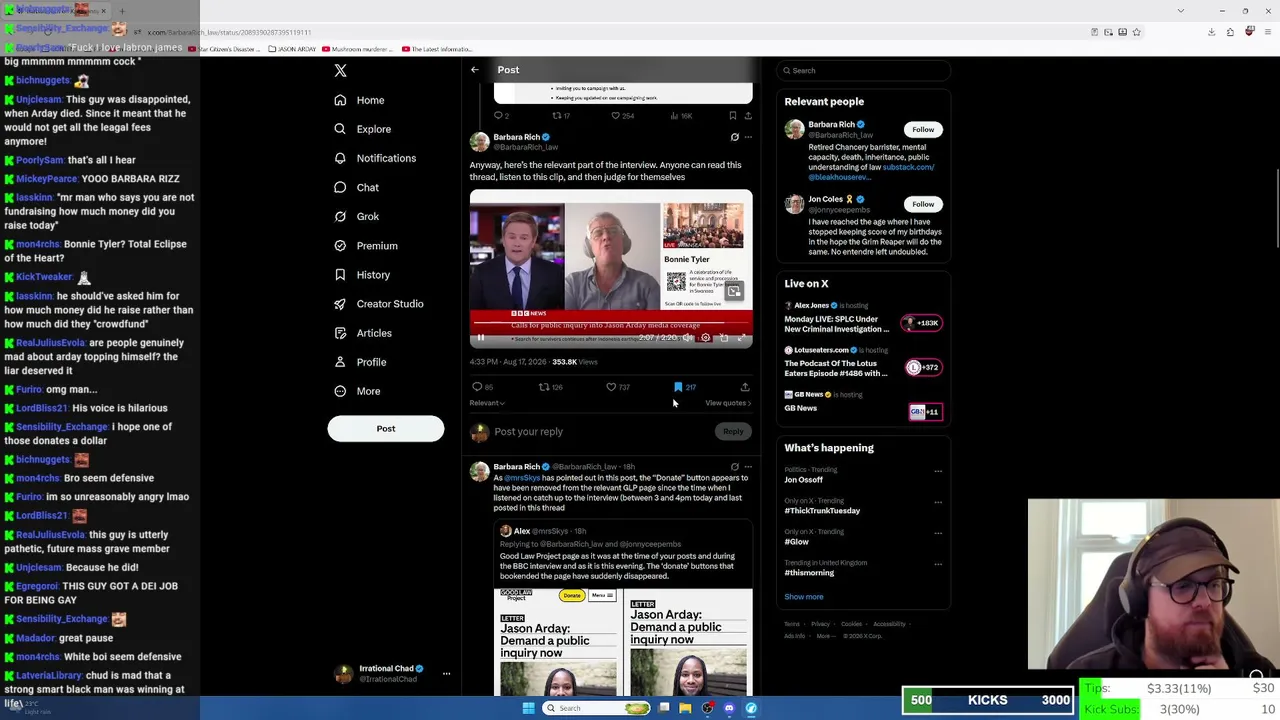
Task: Open Grok in the X sidebar
Action: pos(357,216)
